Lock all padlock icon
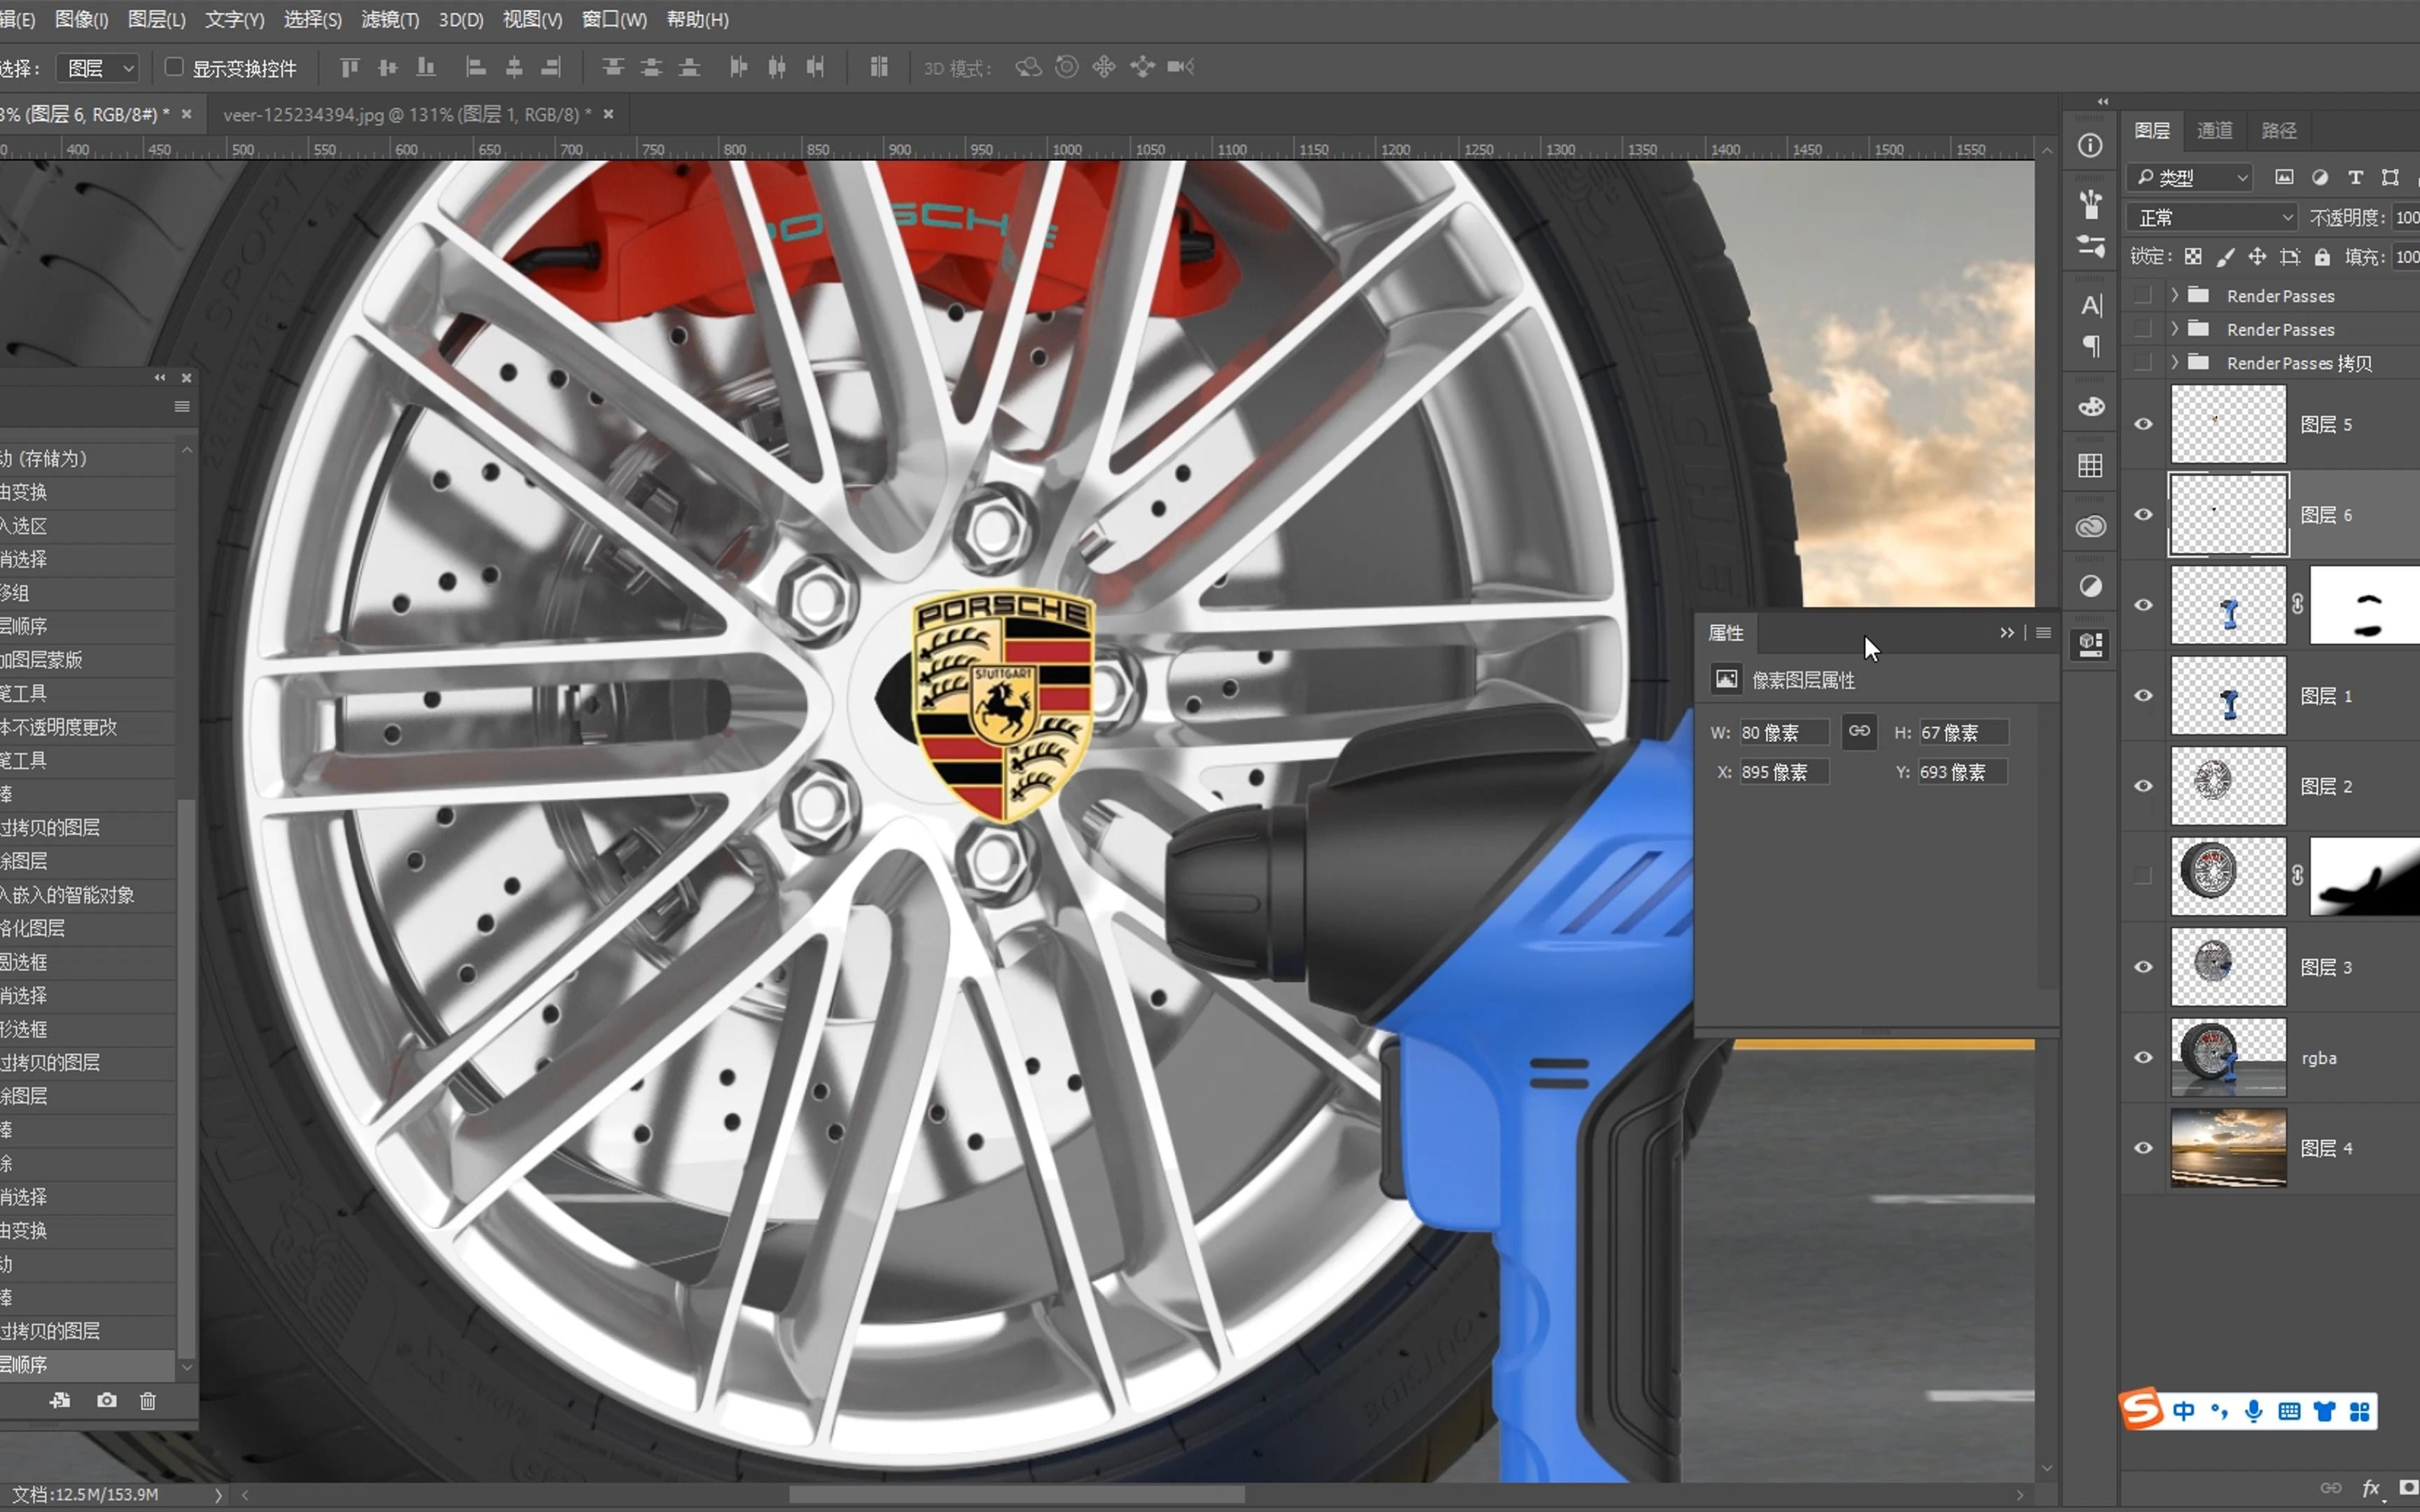2420x1512 pixels. coord(2322,257)
